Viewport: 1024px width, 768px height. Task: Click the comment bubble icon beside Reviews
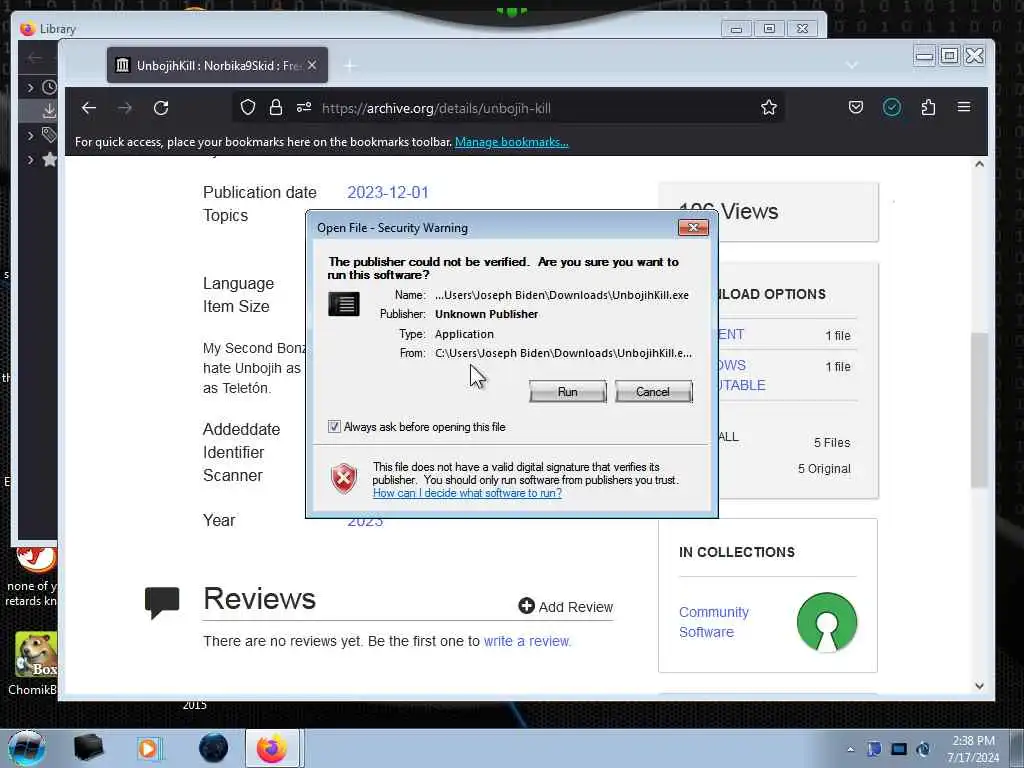[162, 602]
